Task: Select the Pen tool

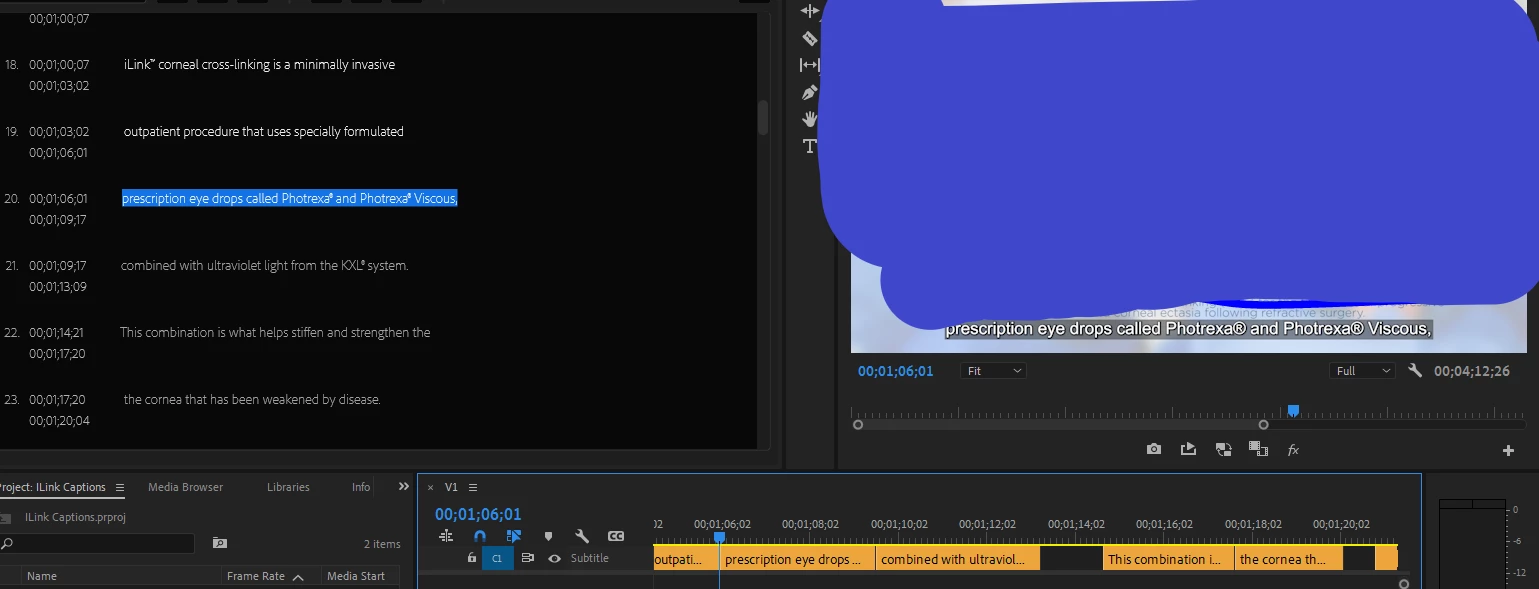Action: point(810,92)
